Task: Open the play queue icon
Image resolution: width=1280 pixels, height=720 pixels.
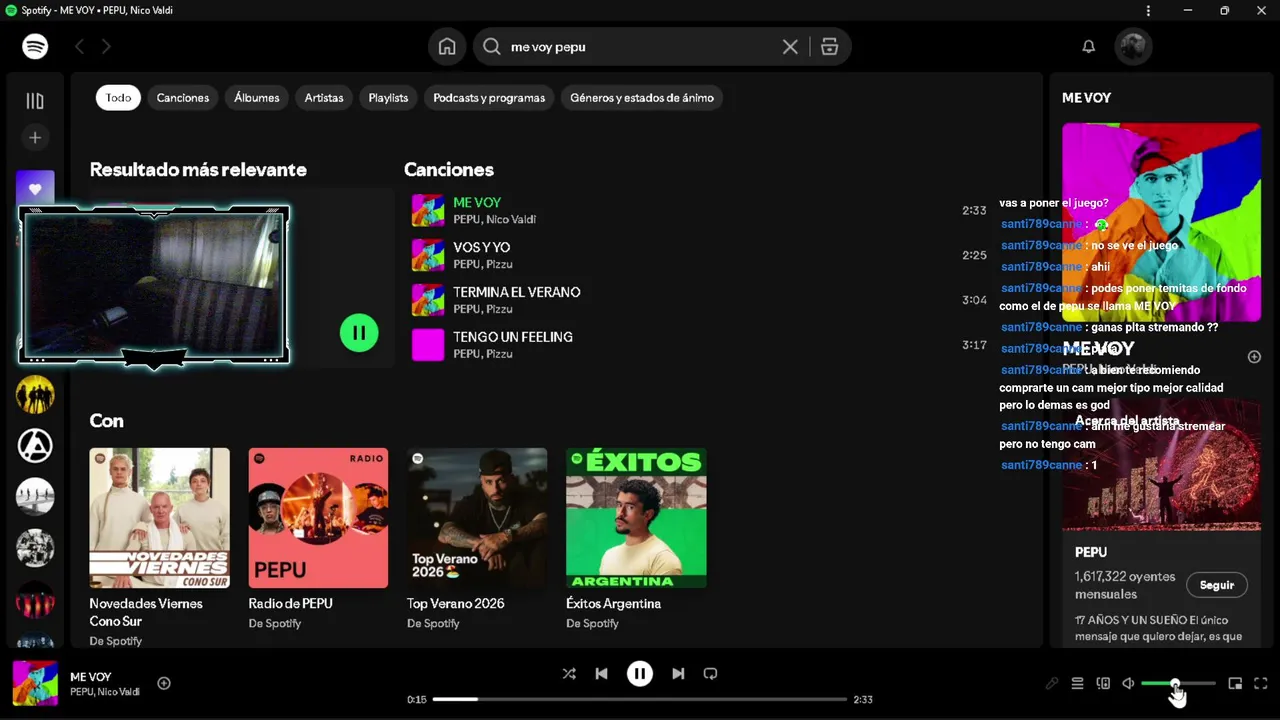Action: pos(1077,683)
